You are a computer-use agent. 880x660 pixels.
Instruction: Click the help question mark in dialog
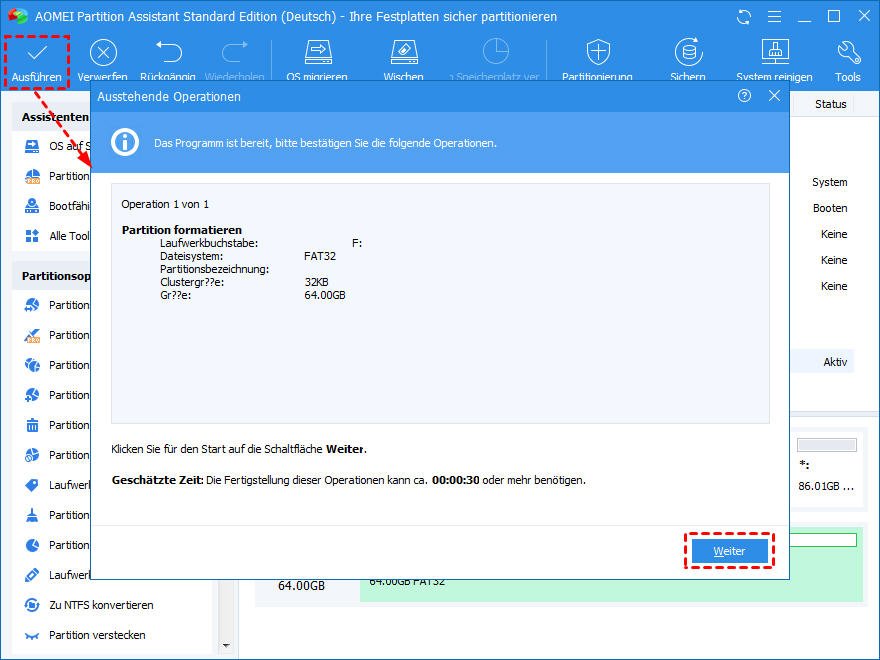click(744, 96)
